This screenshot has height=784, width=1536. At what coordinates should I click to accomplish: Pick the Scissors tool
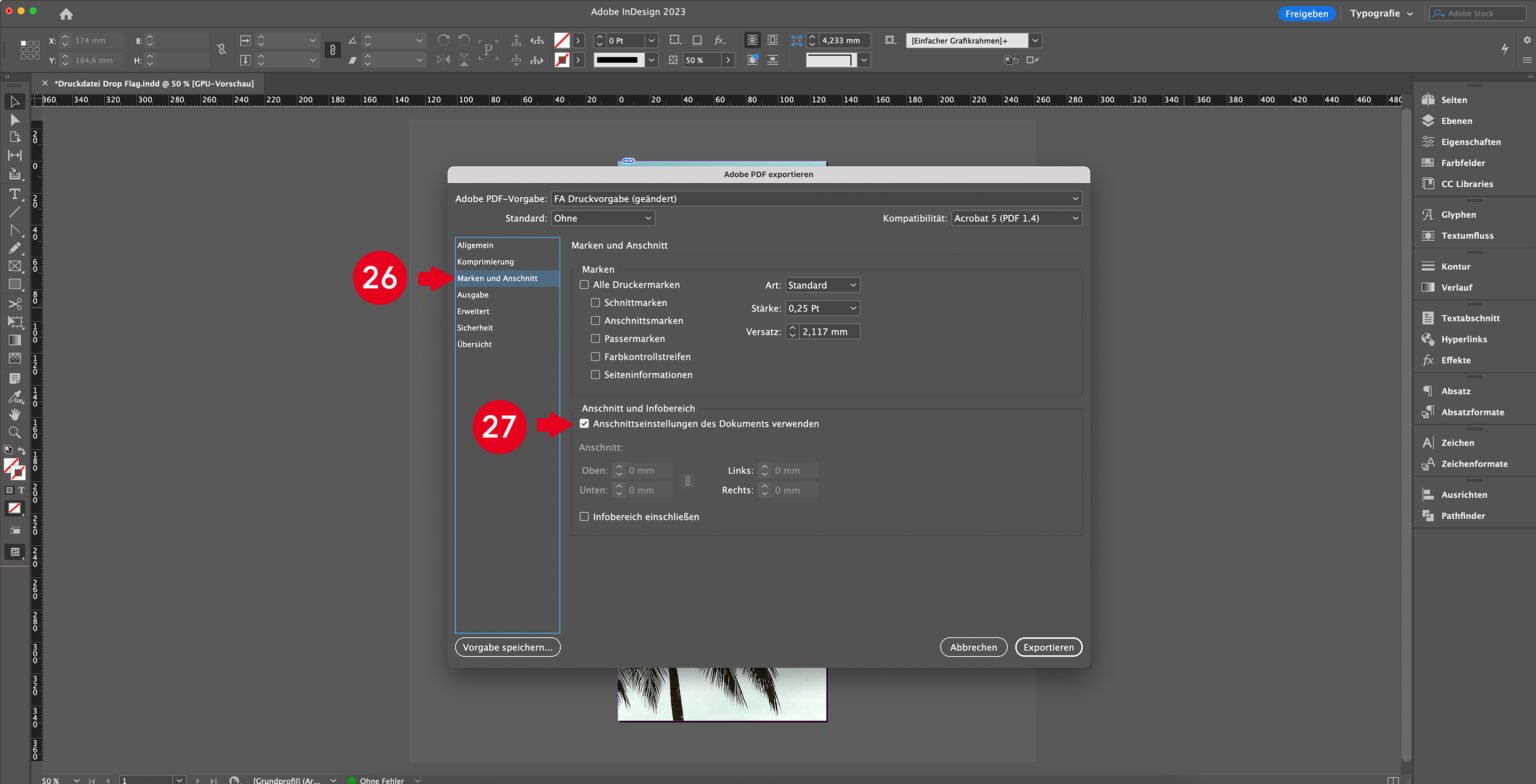14,303
